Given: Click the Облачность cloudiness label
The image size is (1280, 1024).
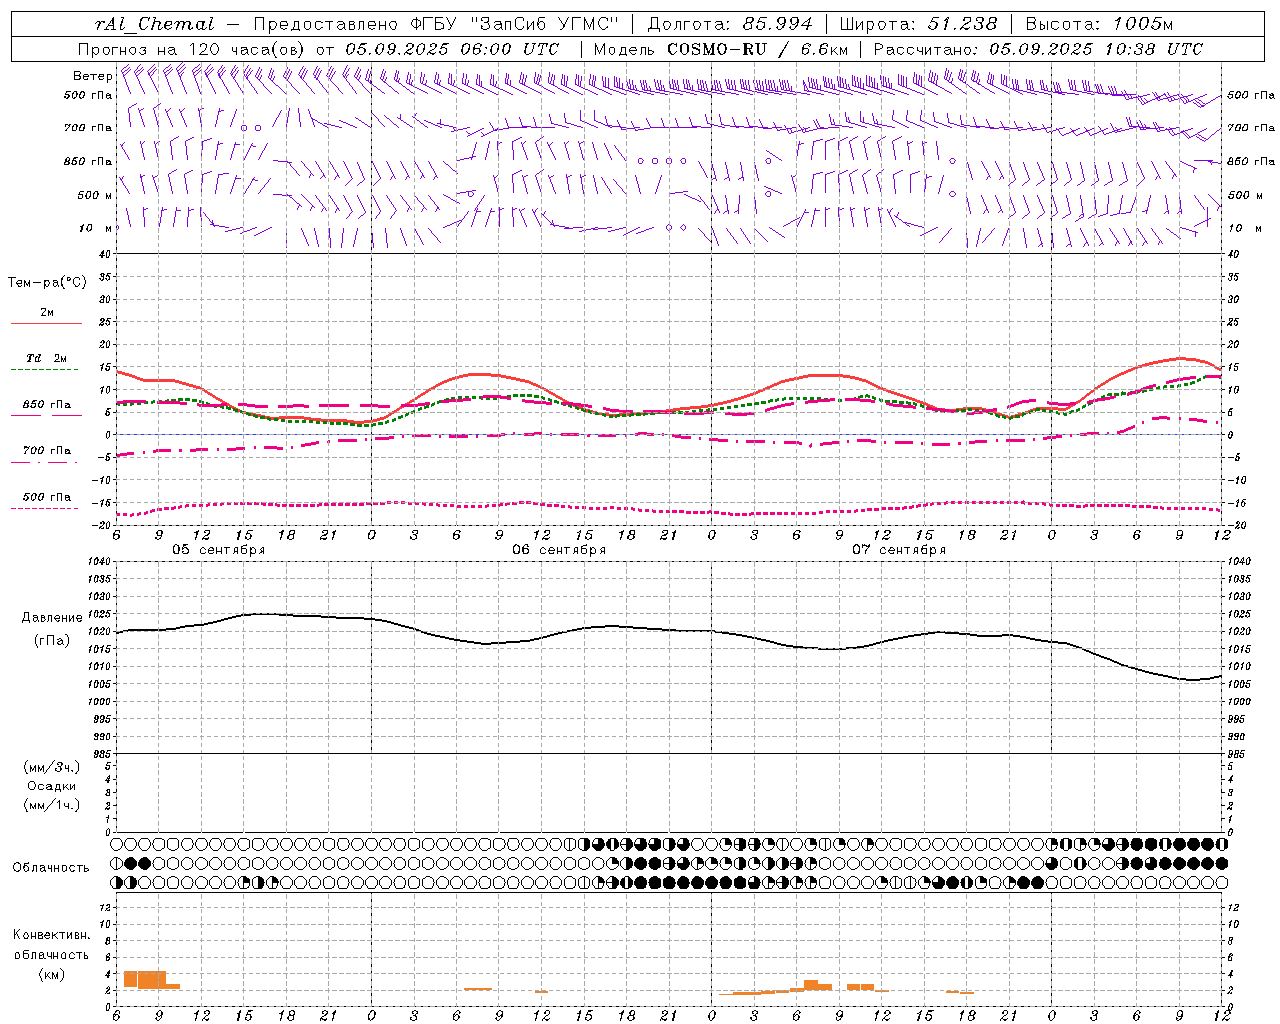Looking at the screenshot, I should 51,867.
